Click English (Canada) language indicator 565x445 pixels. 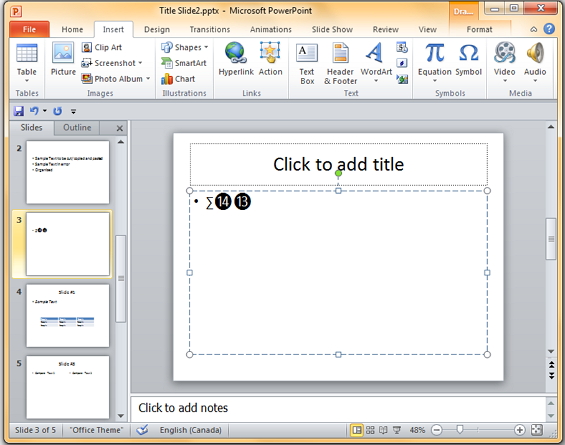tap(191, 430)
